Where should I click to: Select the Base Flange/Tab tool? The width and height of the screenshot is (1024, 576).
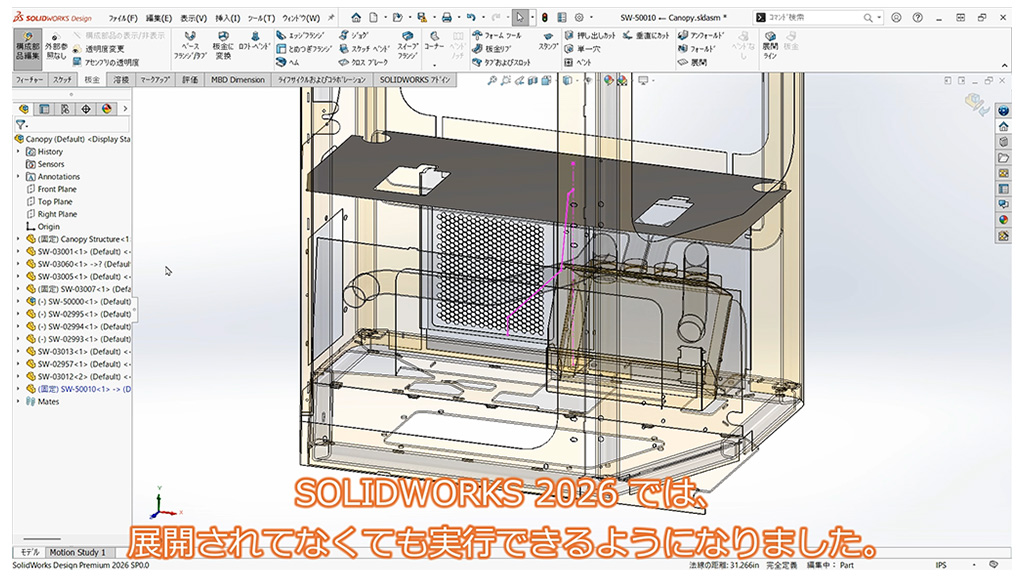point(190,46)
